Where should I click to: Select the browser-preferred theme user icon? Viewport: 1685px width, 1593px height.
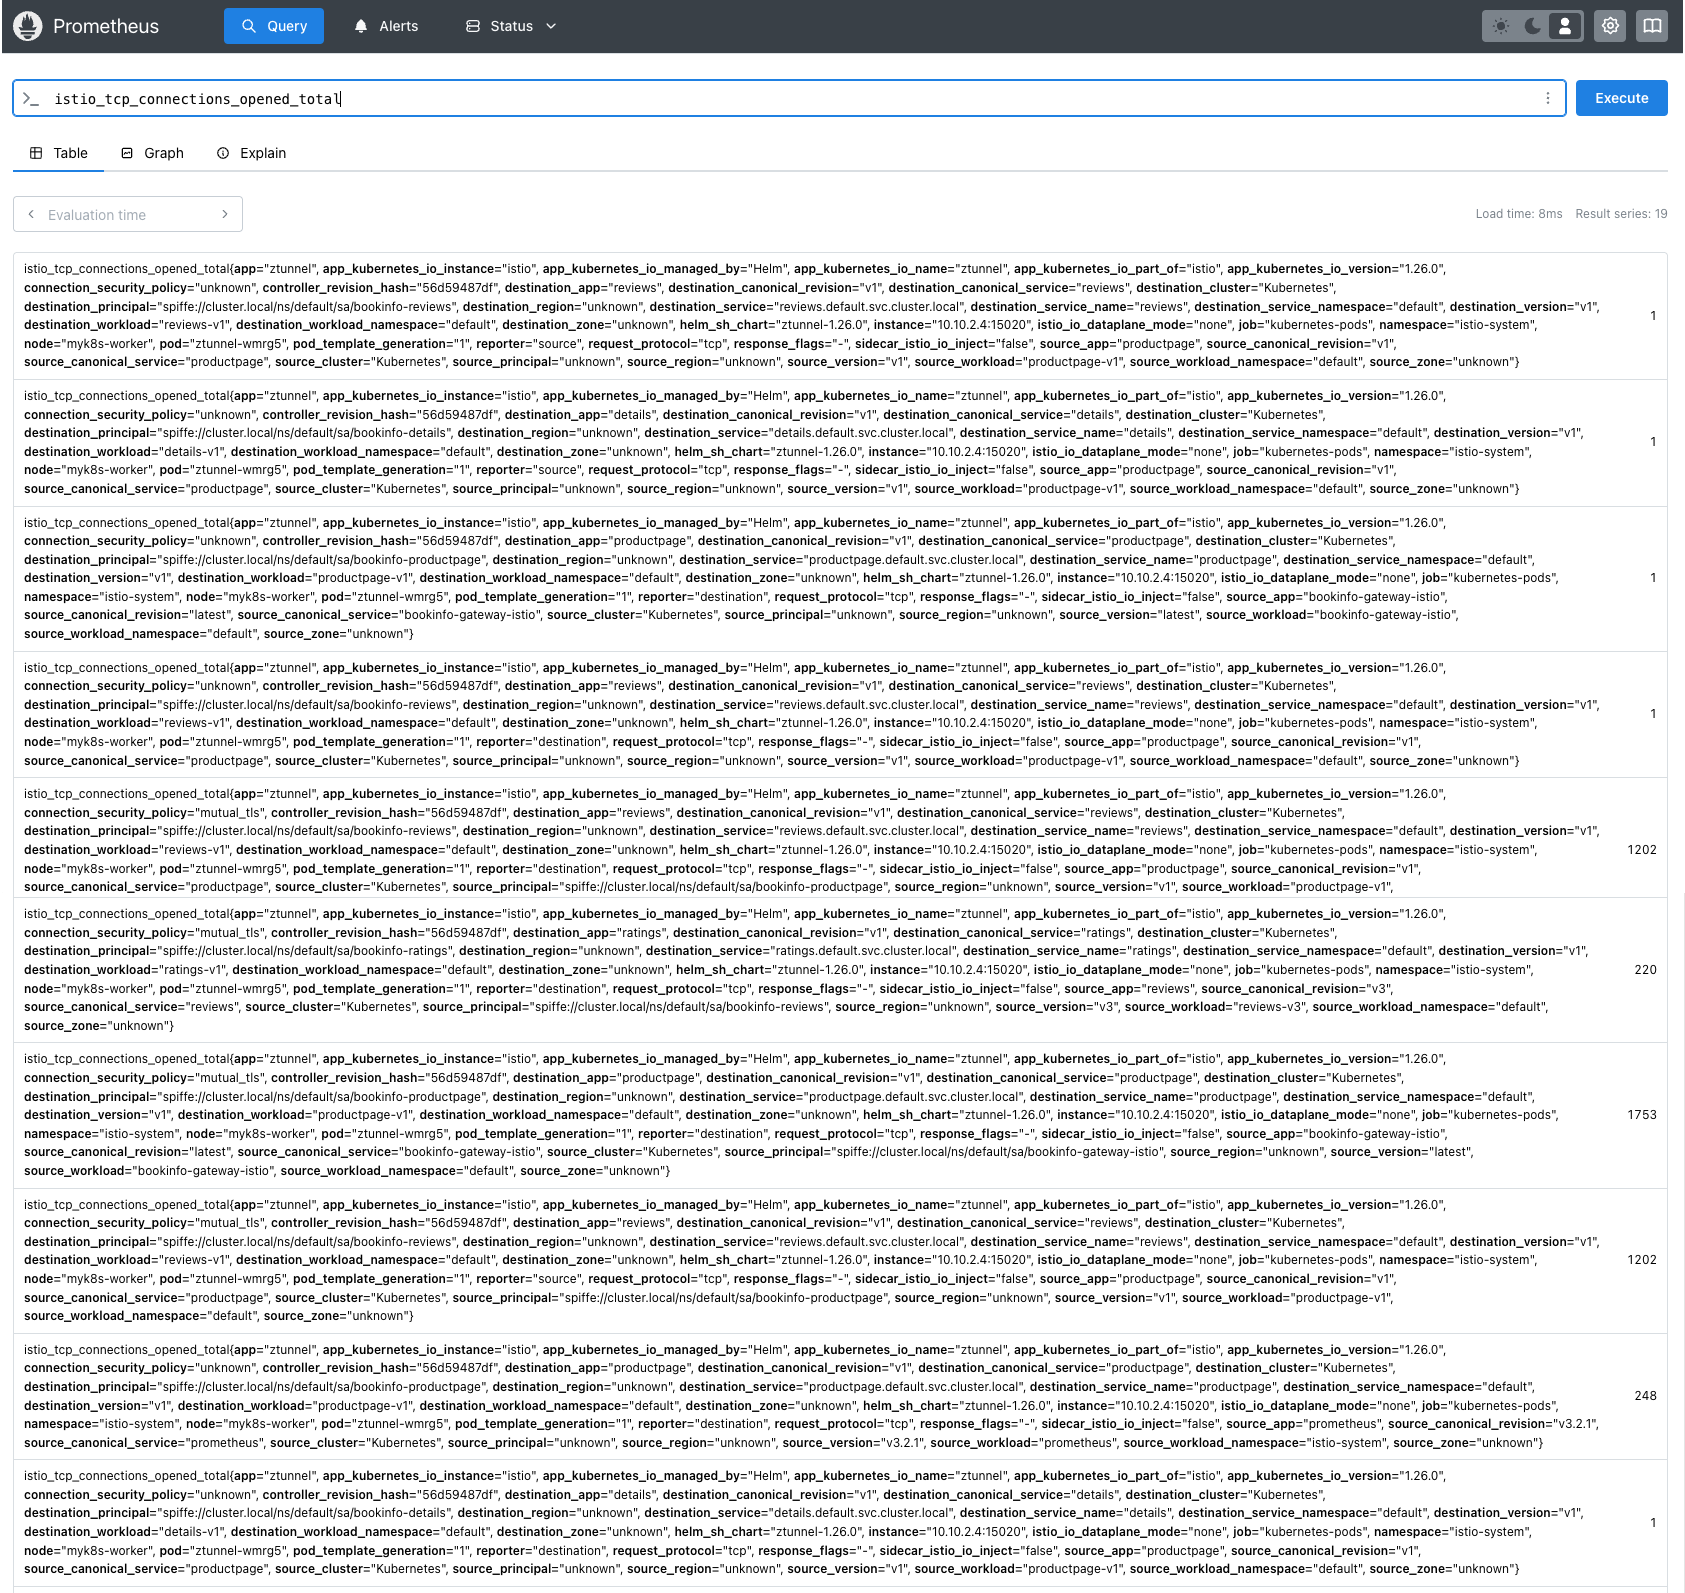[1565, 26]
